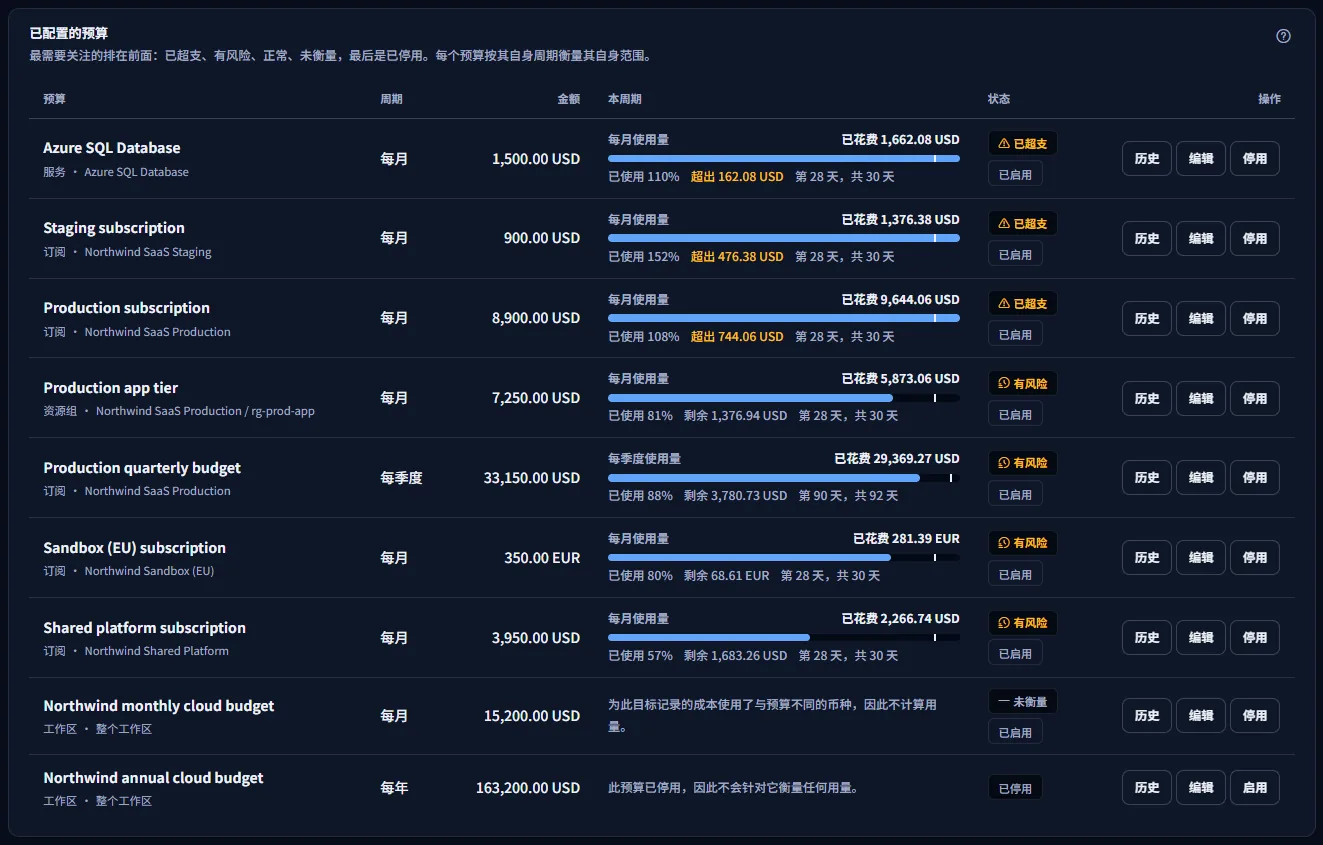Click the Azure SQL Database usage progress bar
This screenshot has width=1323, height=845.
coord(784,158)
